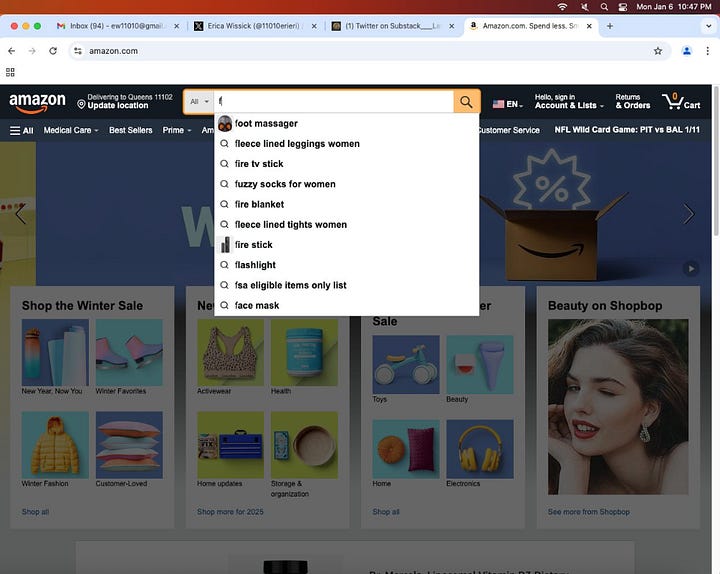
Task: Show previous carousel banner
Action: click(x=20, y=214)
